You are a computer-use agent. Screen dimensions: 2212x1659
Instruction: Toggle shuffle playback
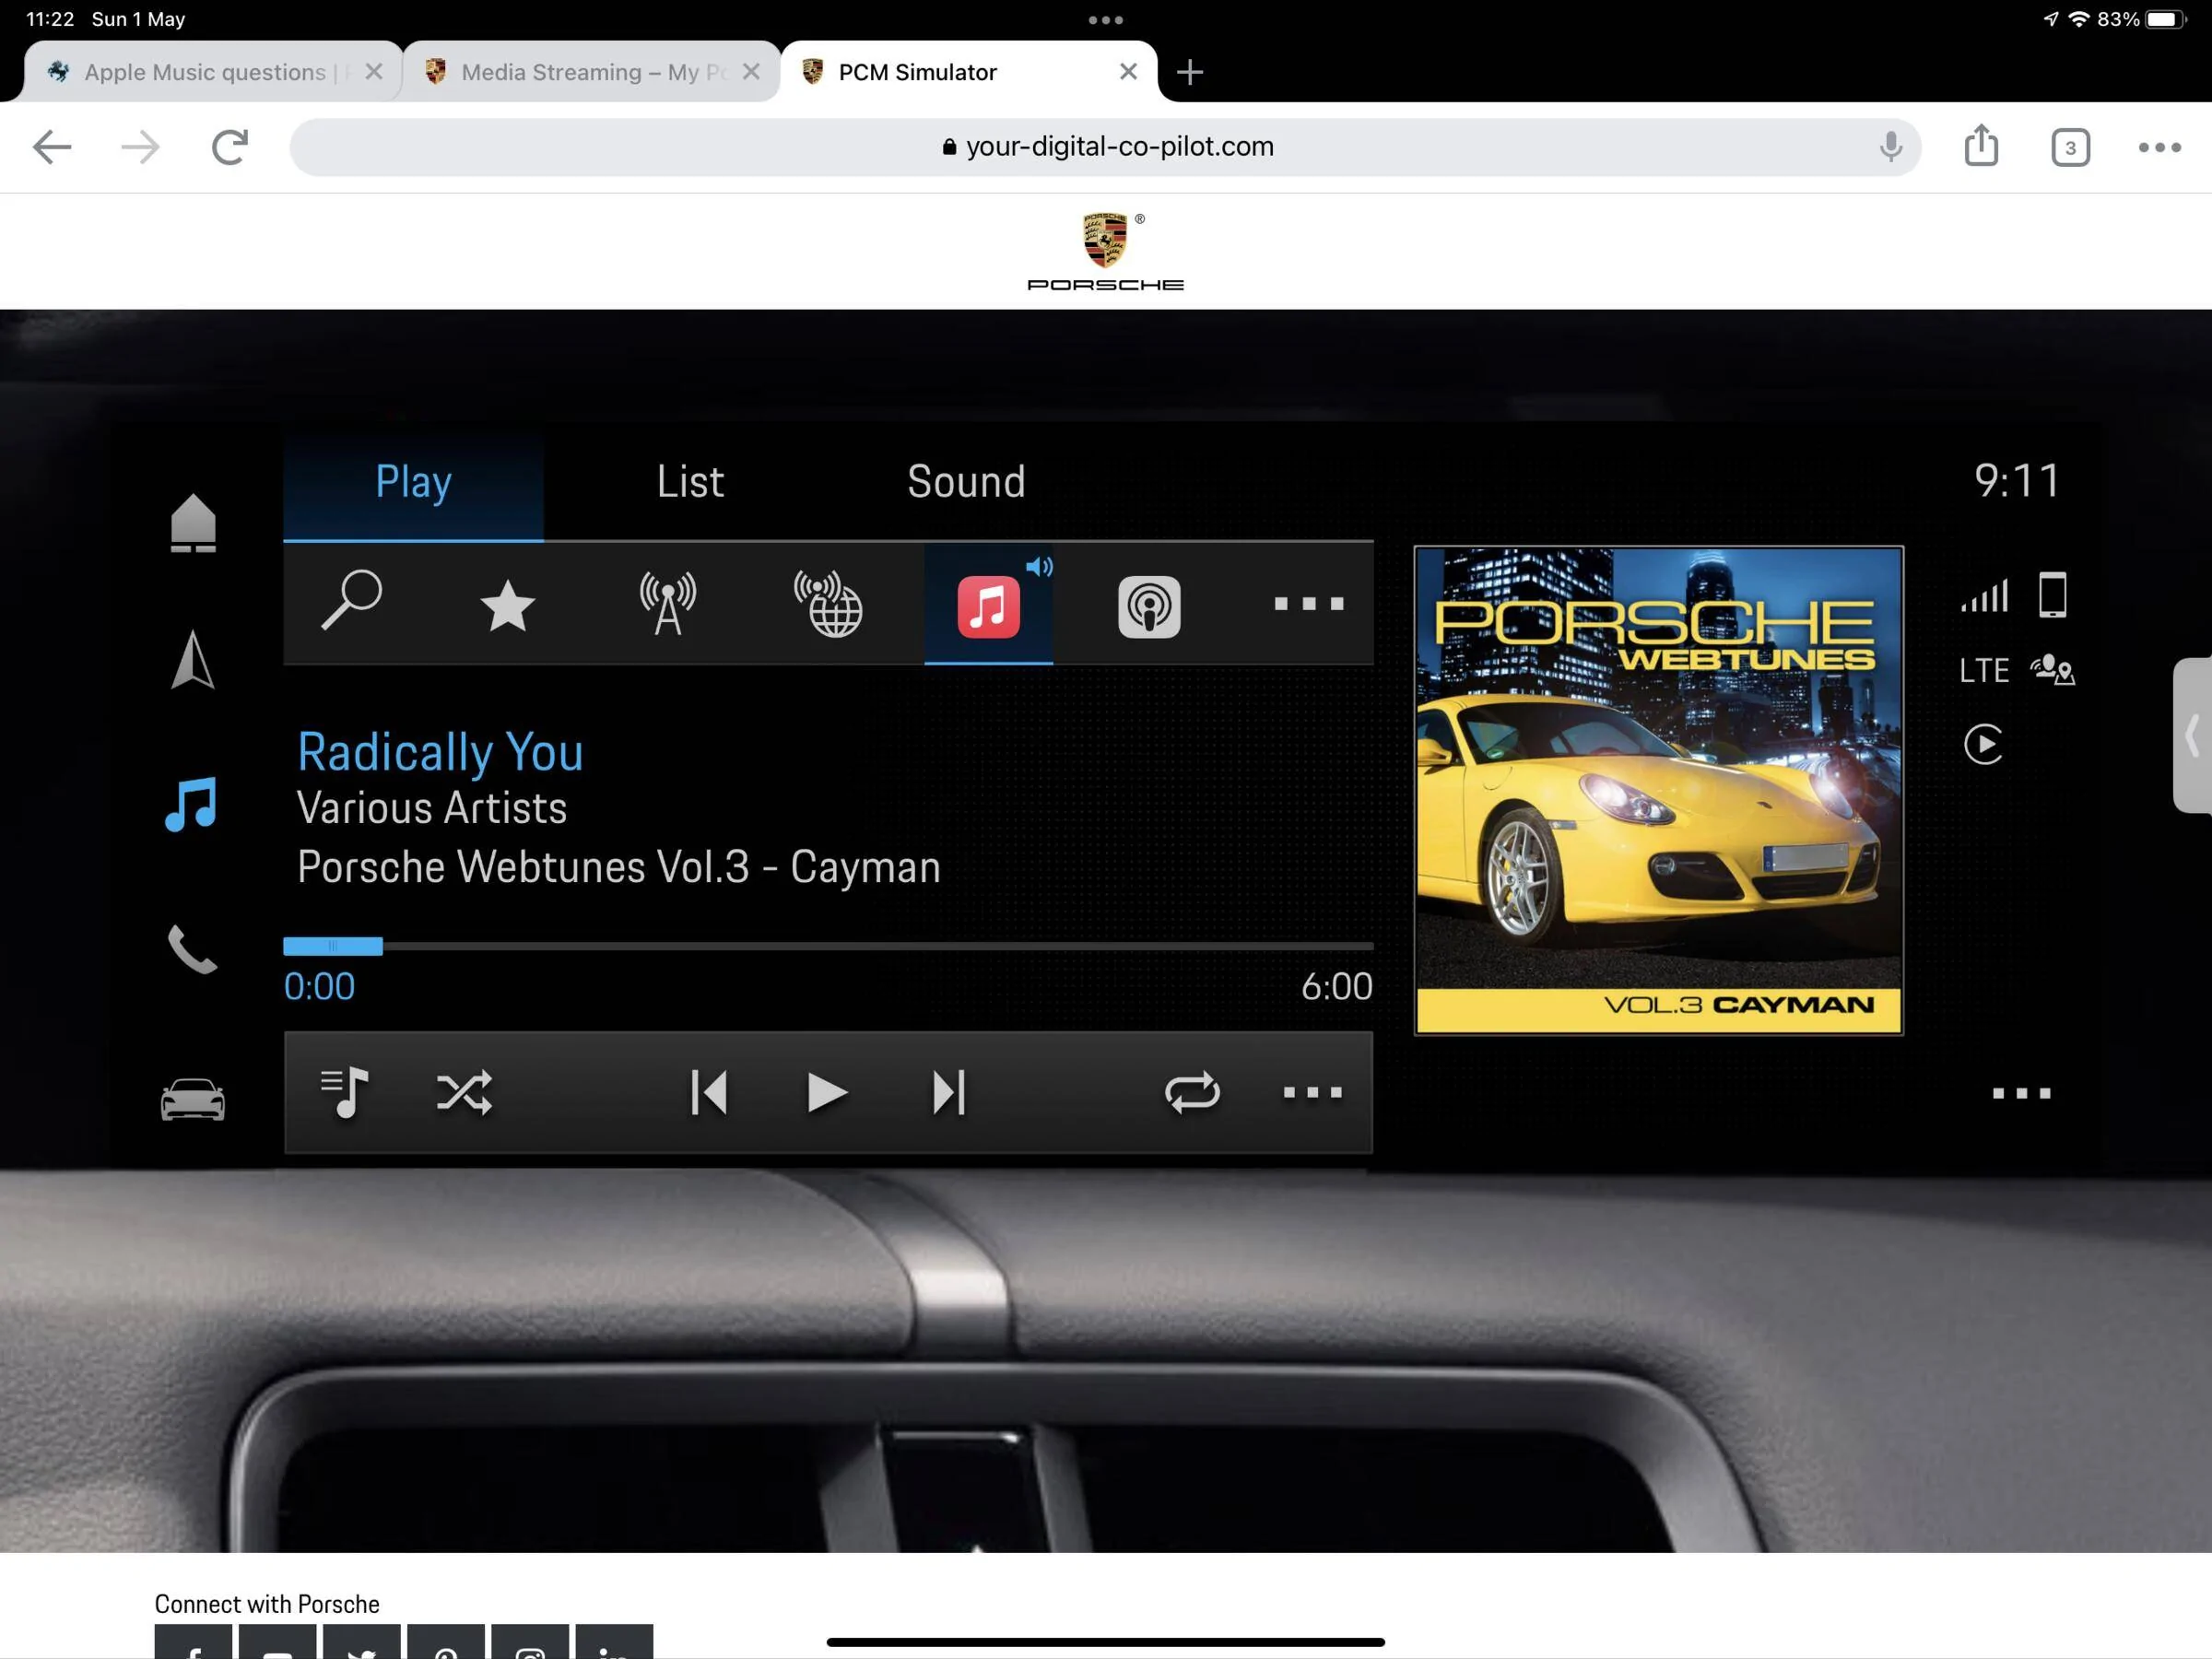[465, 1093]
